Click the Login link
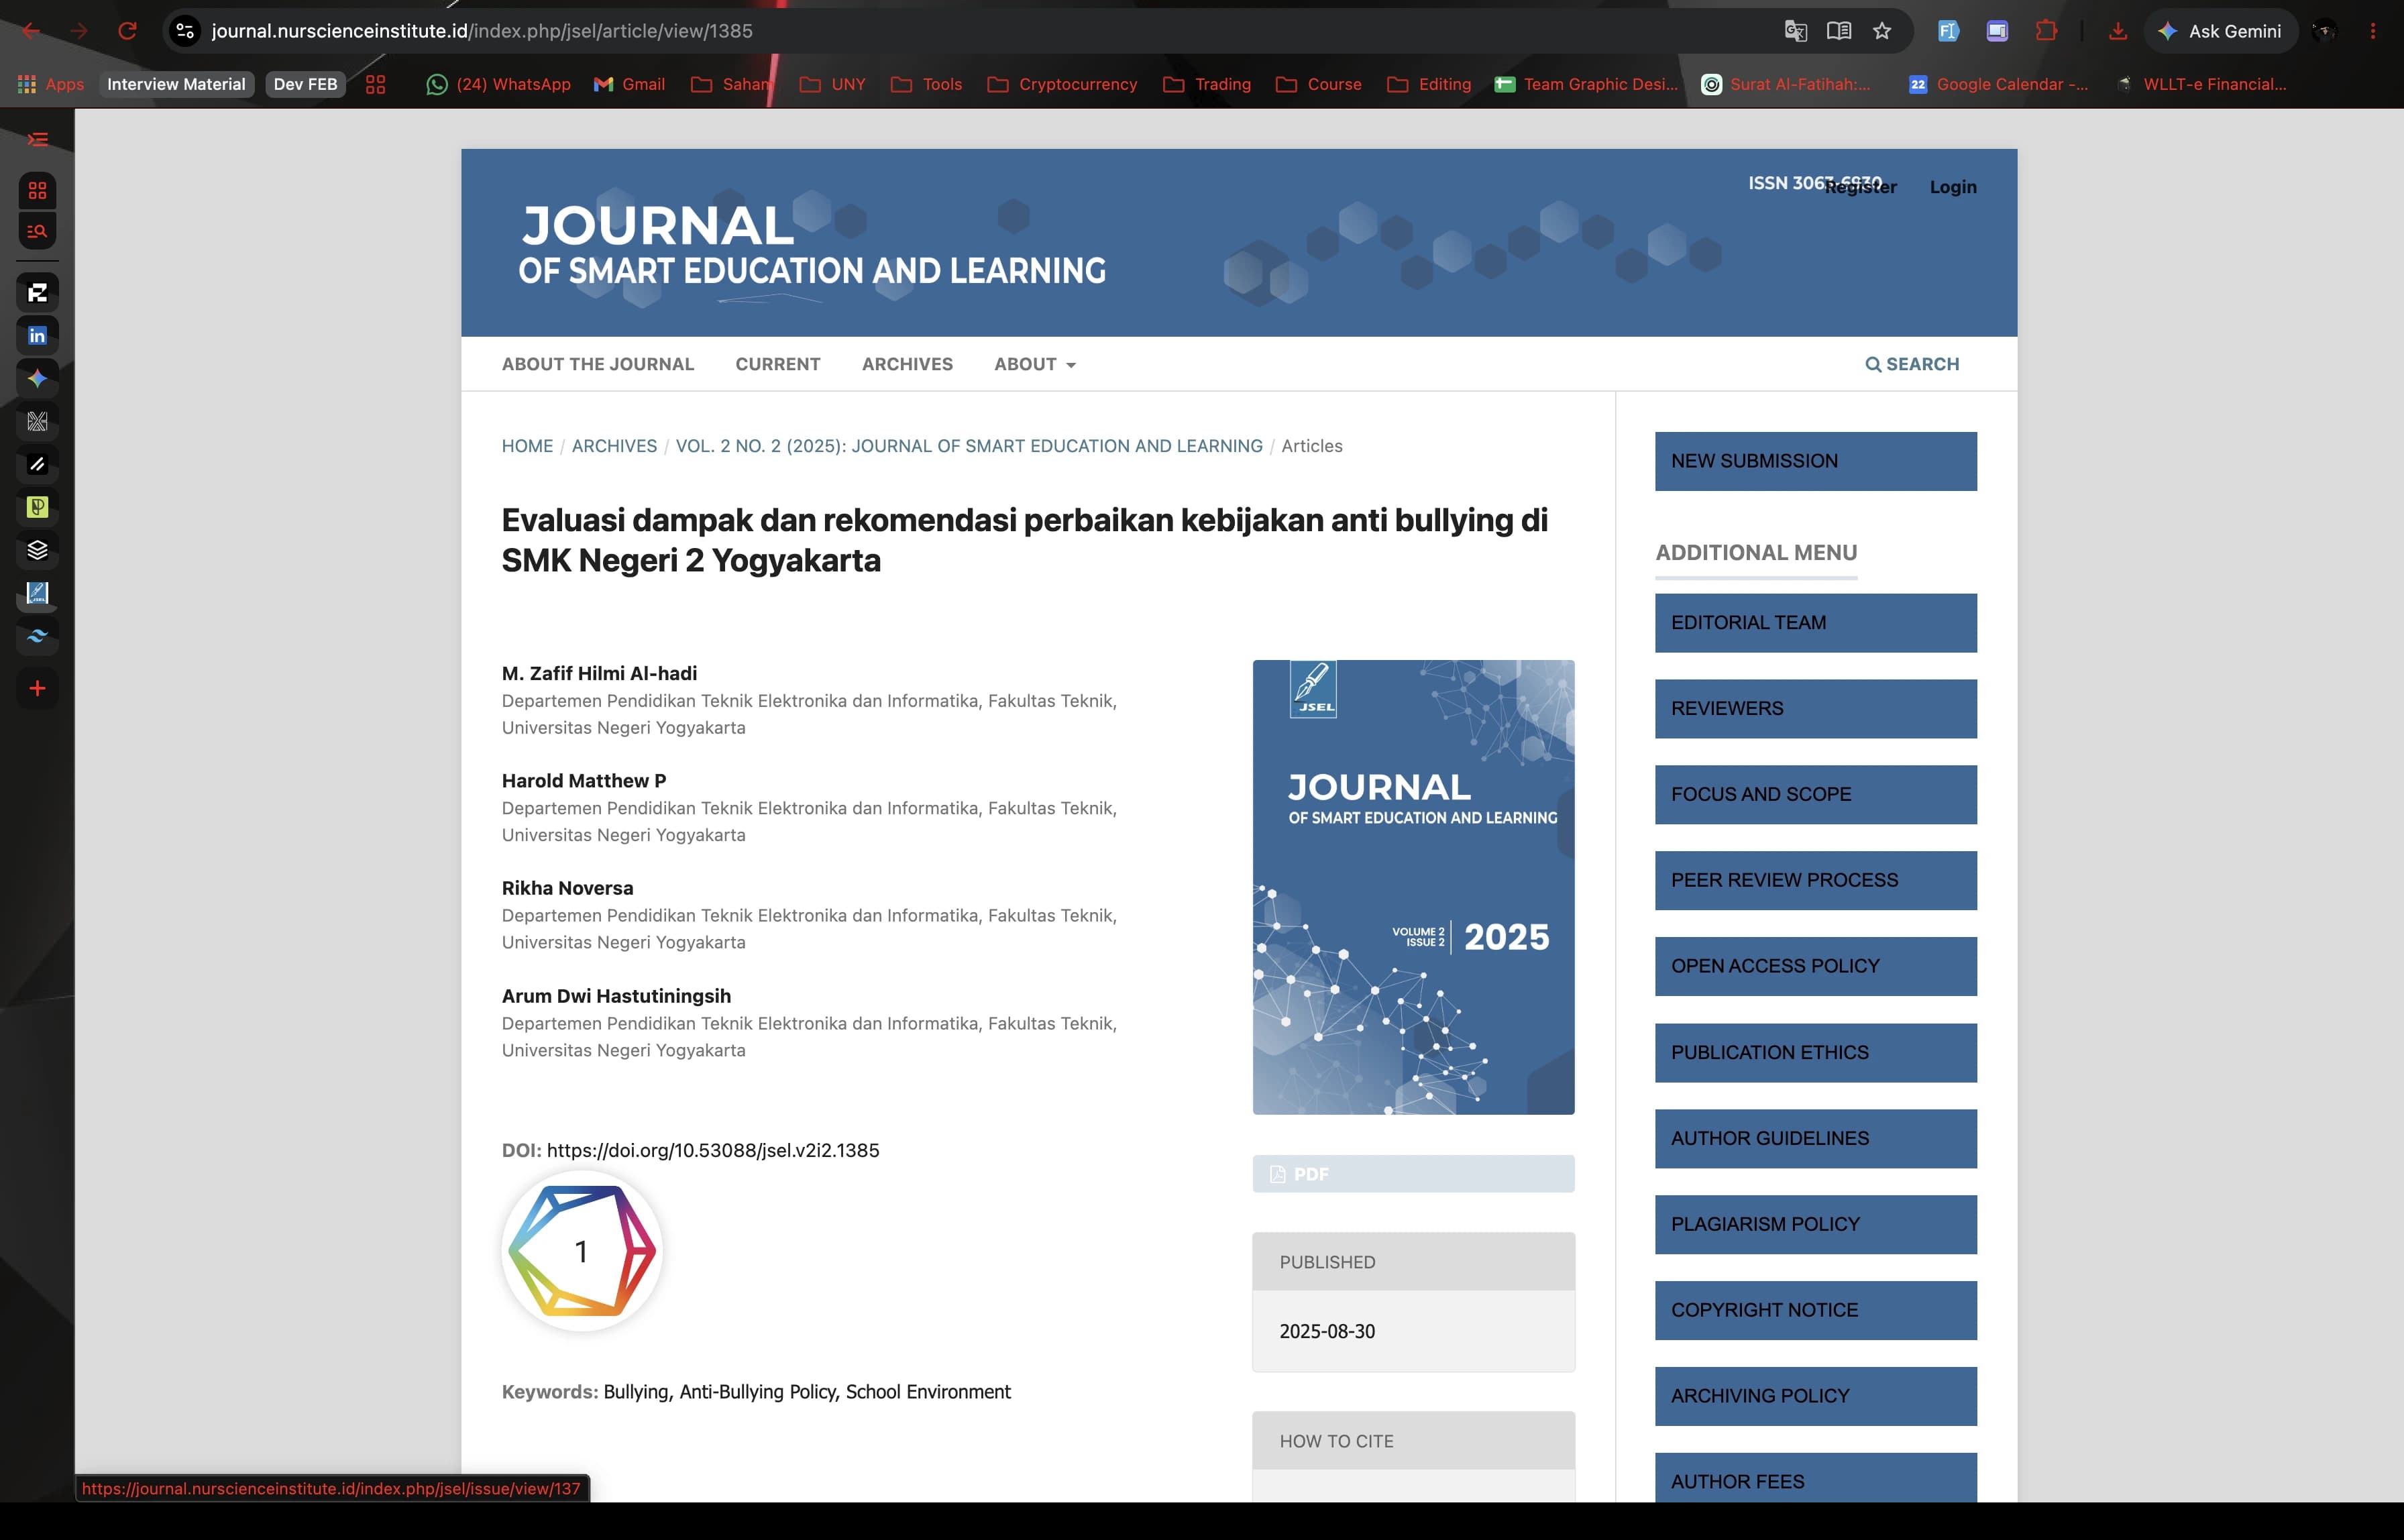The height and width of the screenshot is (1540, 2404). pos(1953,187)
